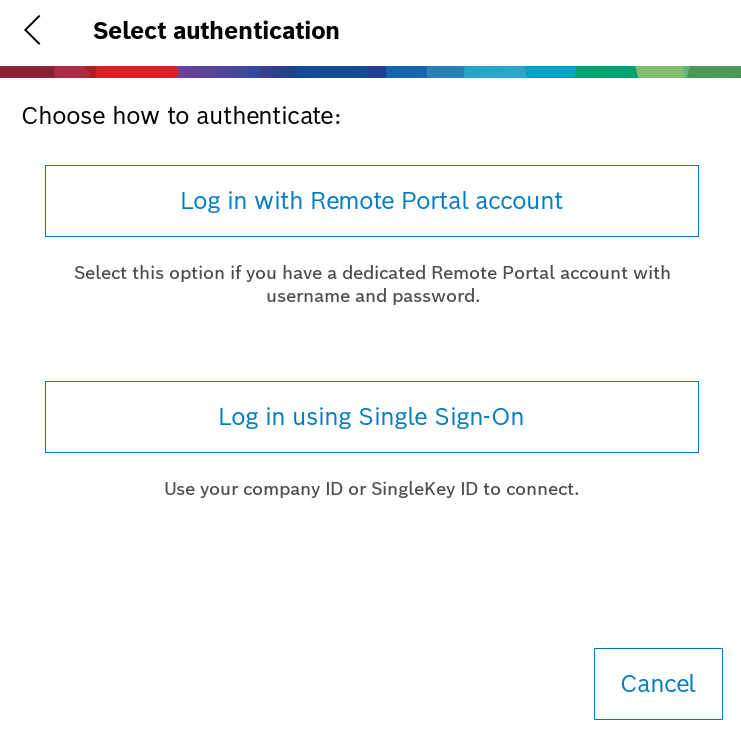Click the medium blue stripe segment

point(406,72)
